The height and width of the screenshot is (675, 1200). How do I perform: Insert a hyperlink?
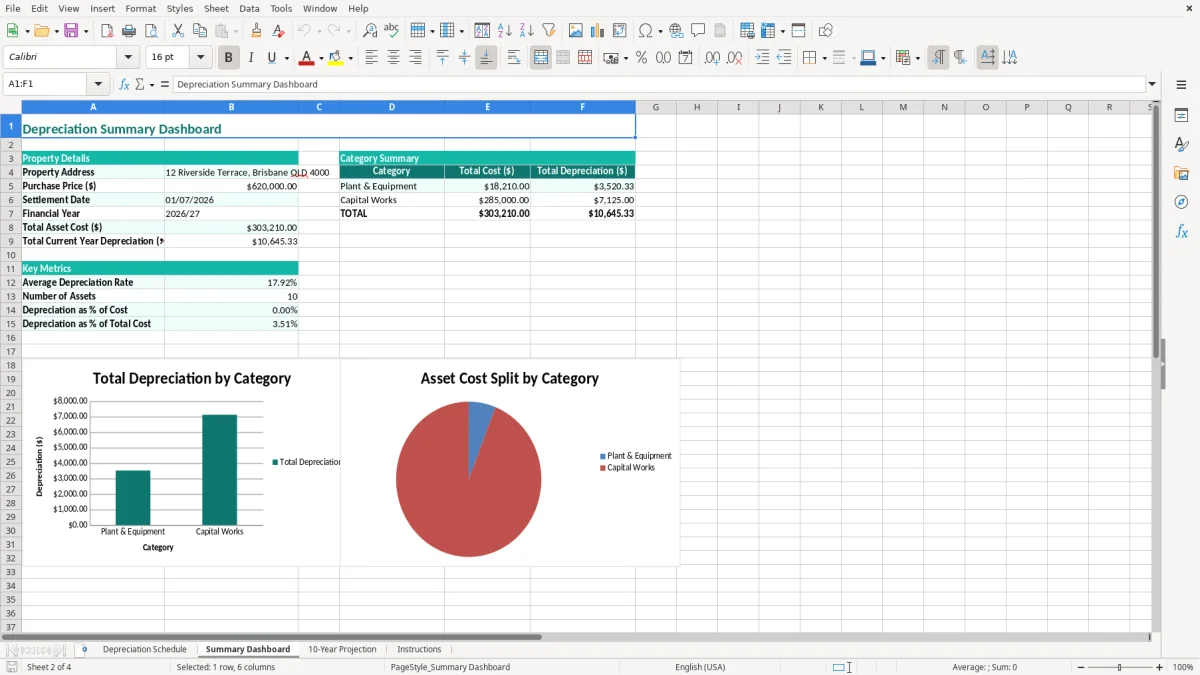(x=676, y=31)
